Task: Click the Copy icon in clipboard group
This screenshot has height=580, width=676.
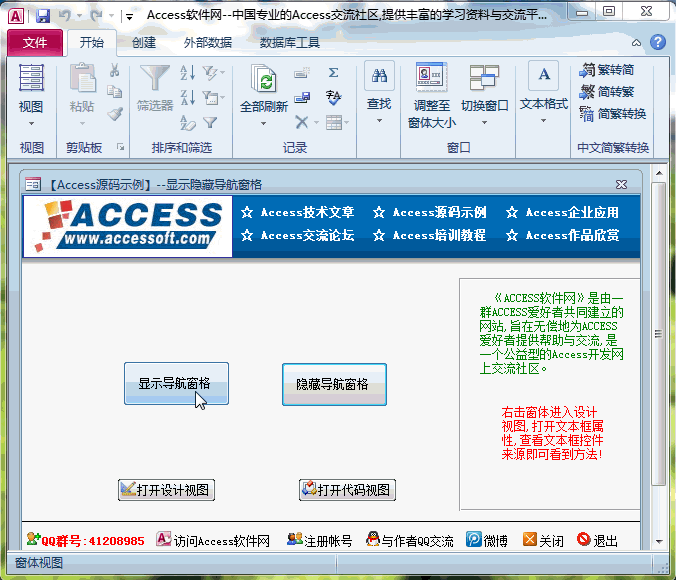Action: click(x=114, y=92)
